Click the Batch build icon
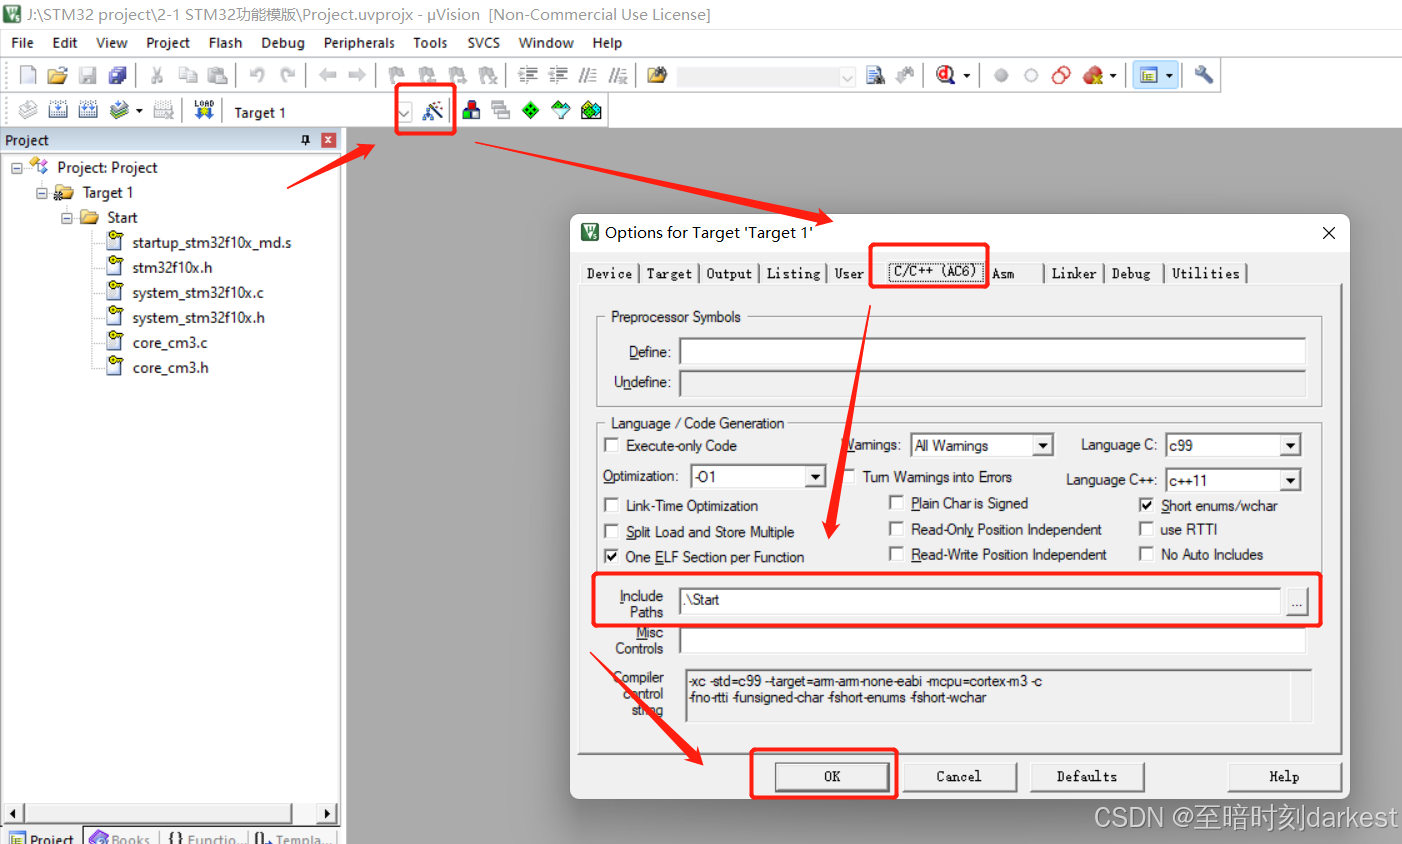 119,110
